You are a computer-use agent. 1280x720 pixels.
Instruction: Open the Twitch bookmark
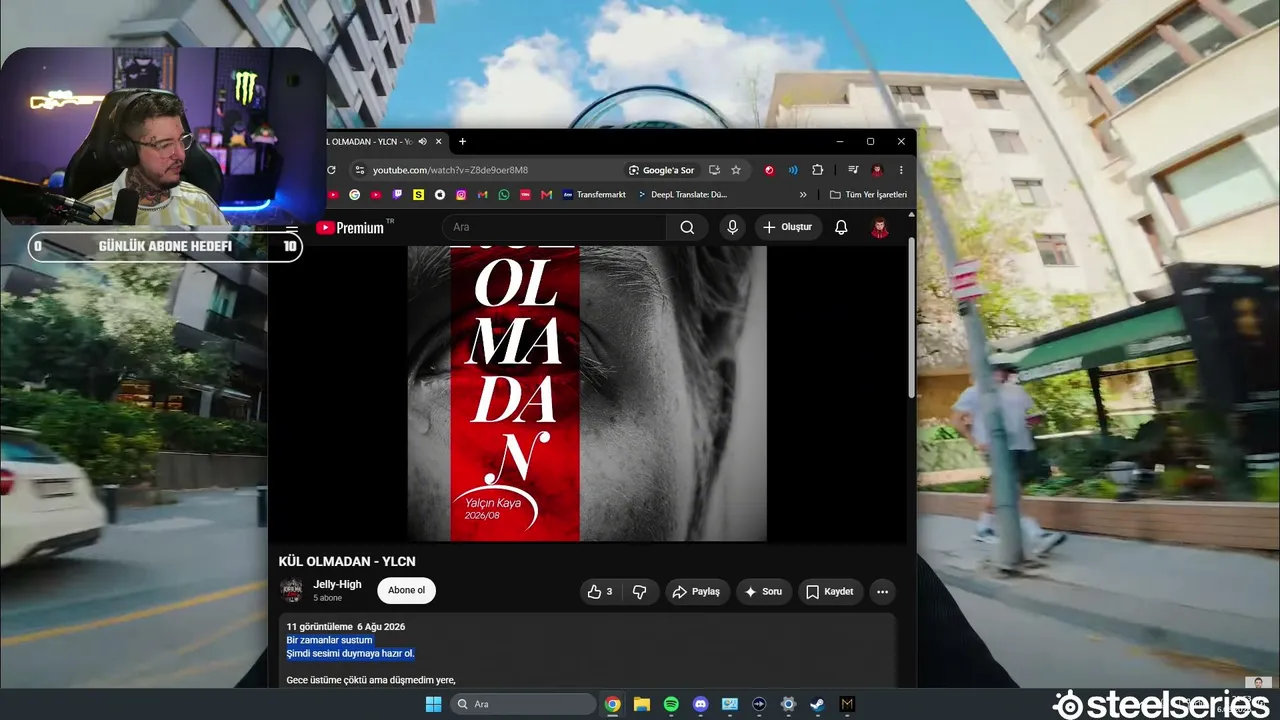tap(398, 195)
